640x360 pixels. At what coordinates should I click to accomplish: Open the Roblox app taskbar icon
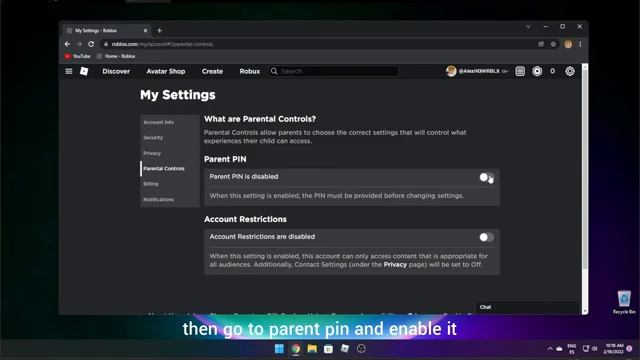click(x=344, y=349)
